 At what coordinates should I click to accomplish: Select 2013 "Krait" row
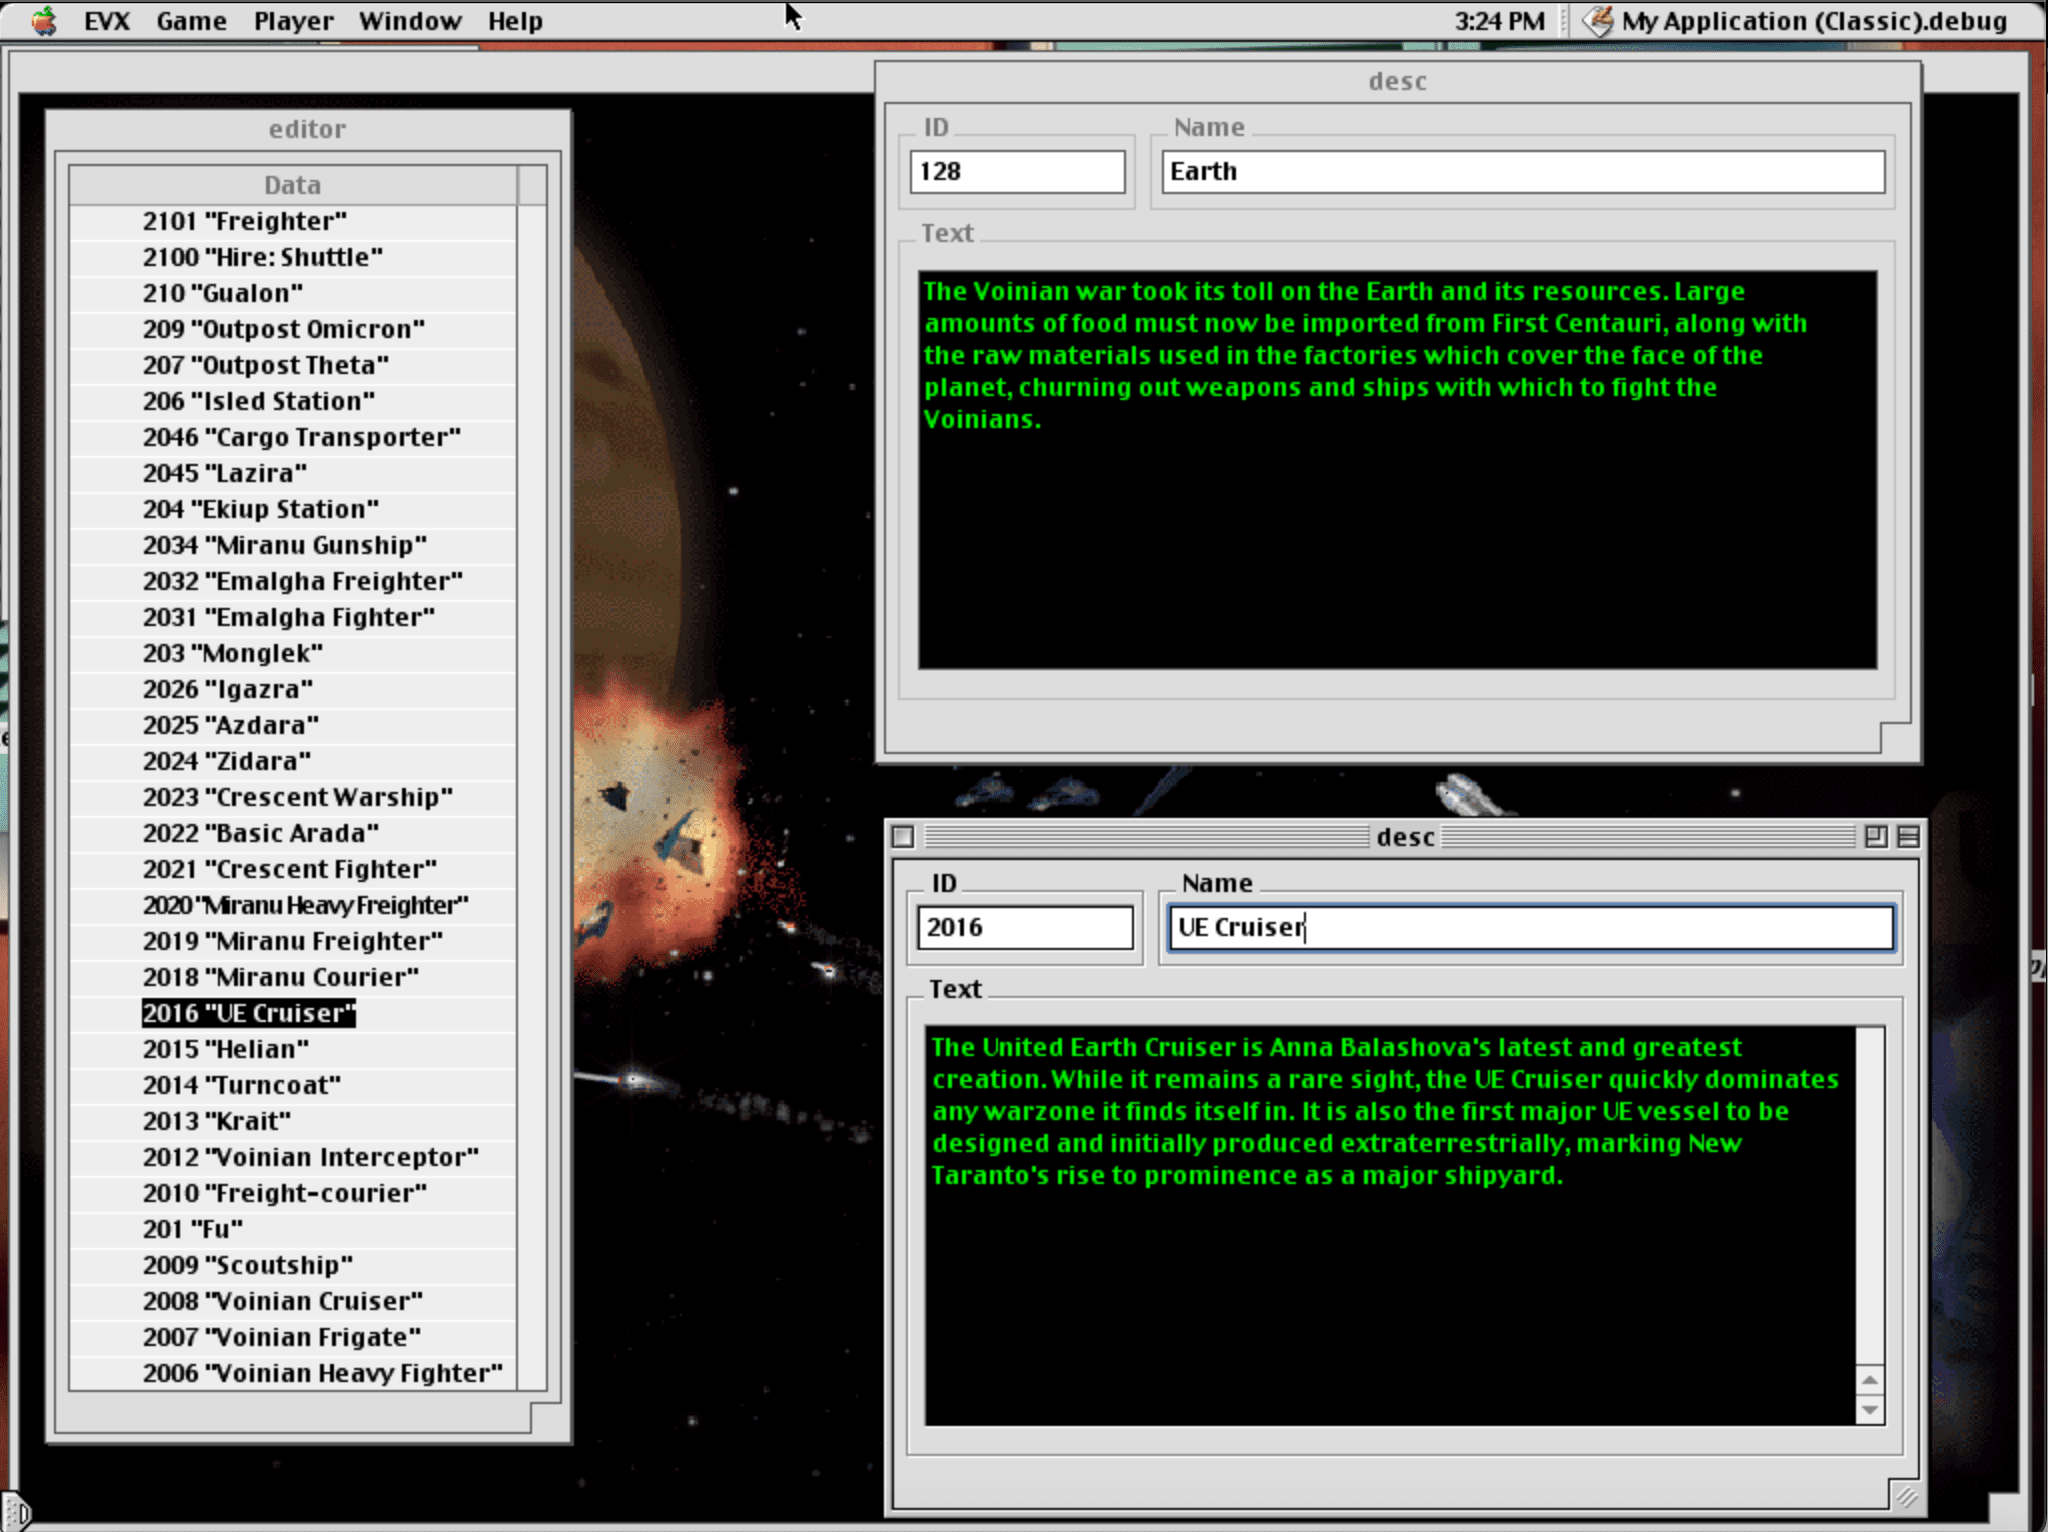pyautogui.click(x=293, y=1121)
